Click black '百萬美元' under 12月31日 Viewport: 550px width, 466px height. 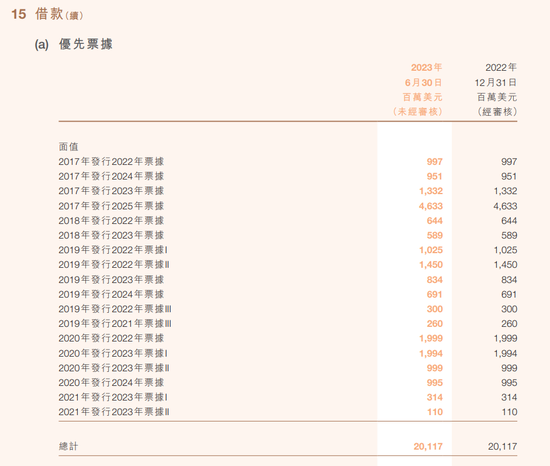497,97
